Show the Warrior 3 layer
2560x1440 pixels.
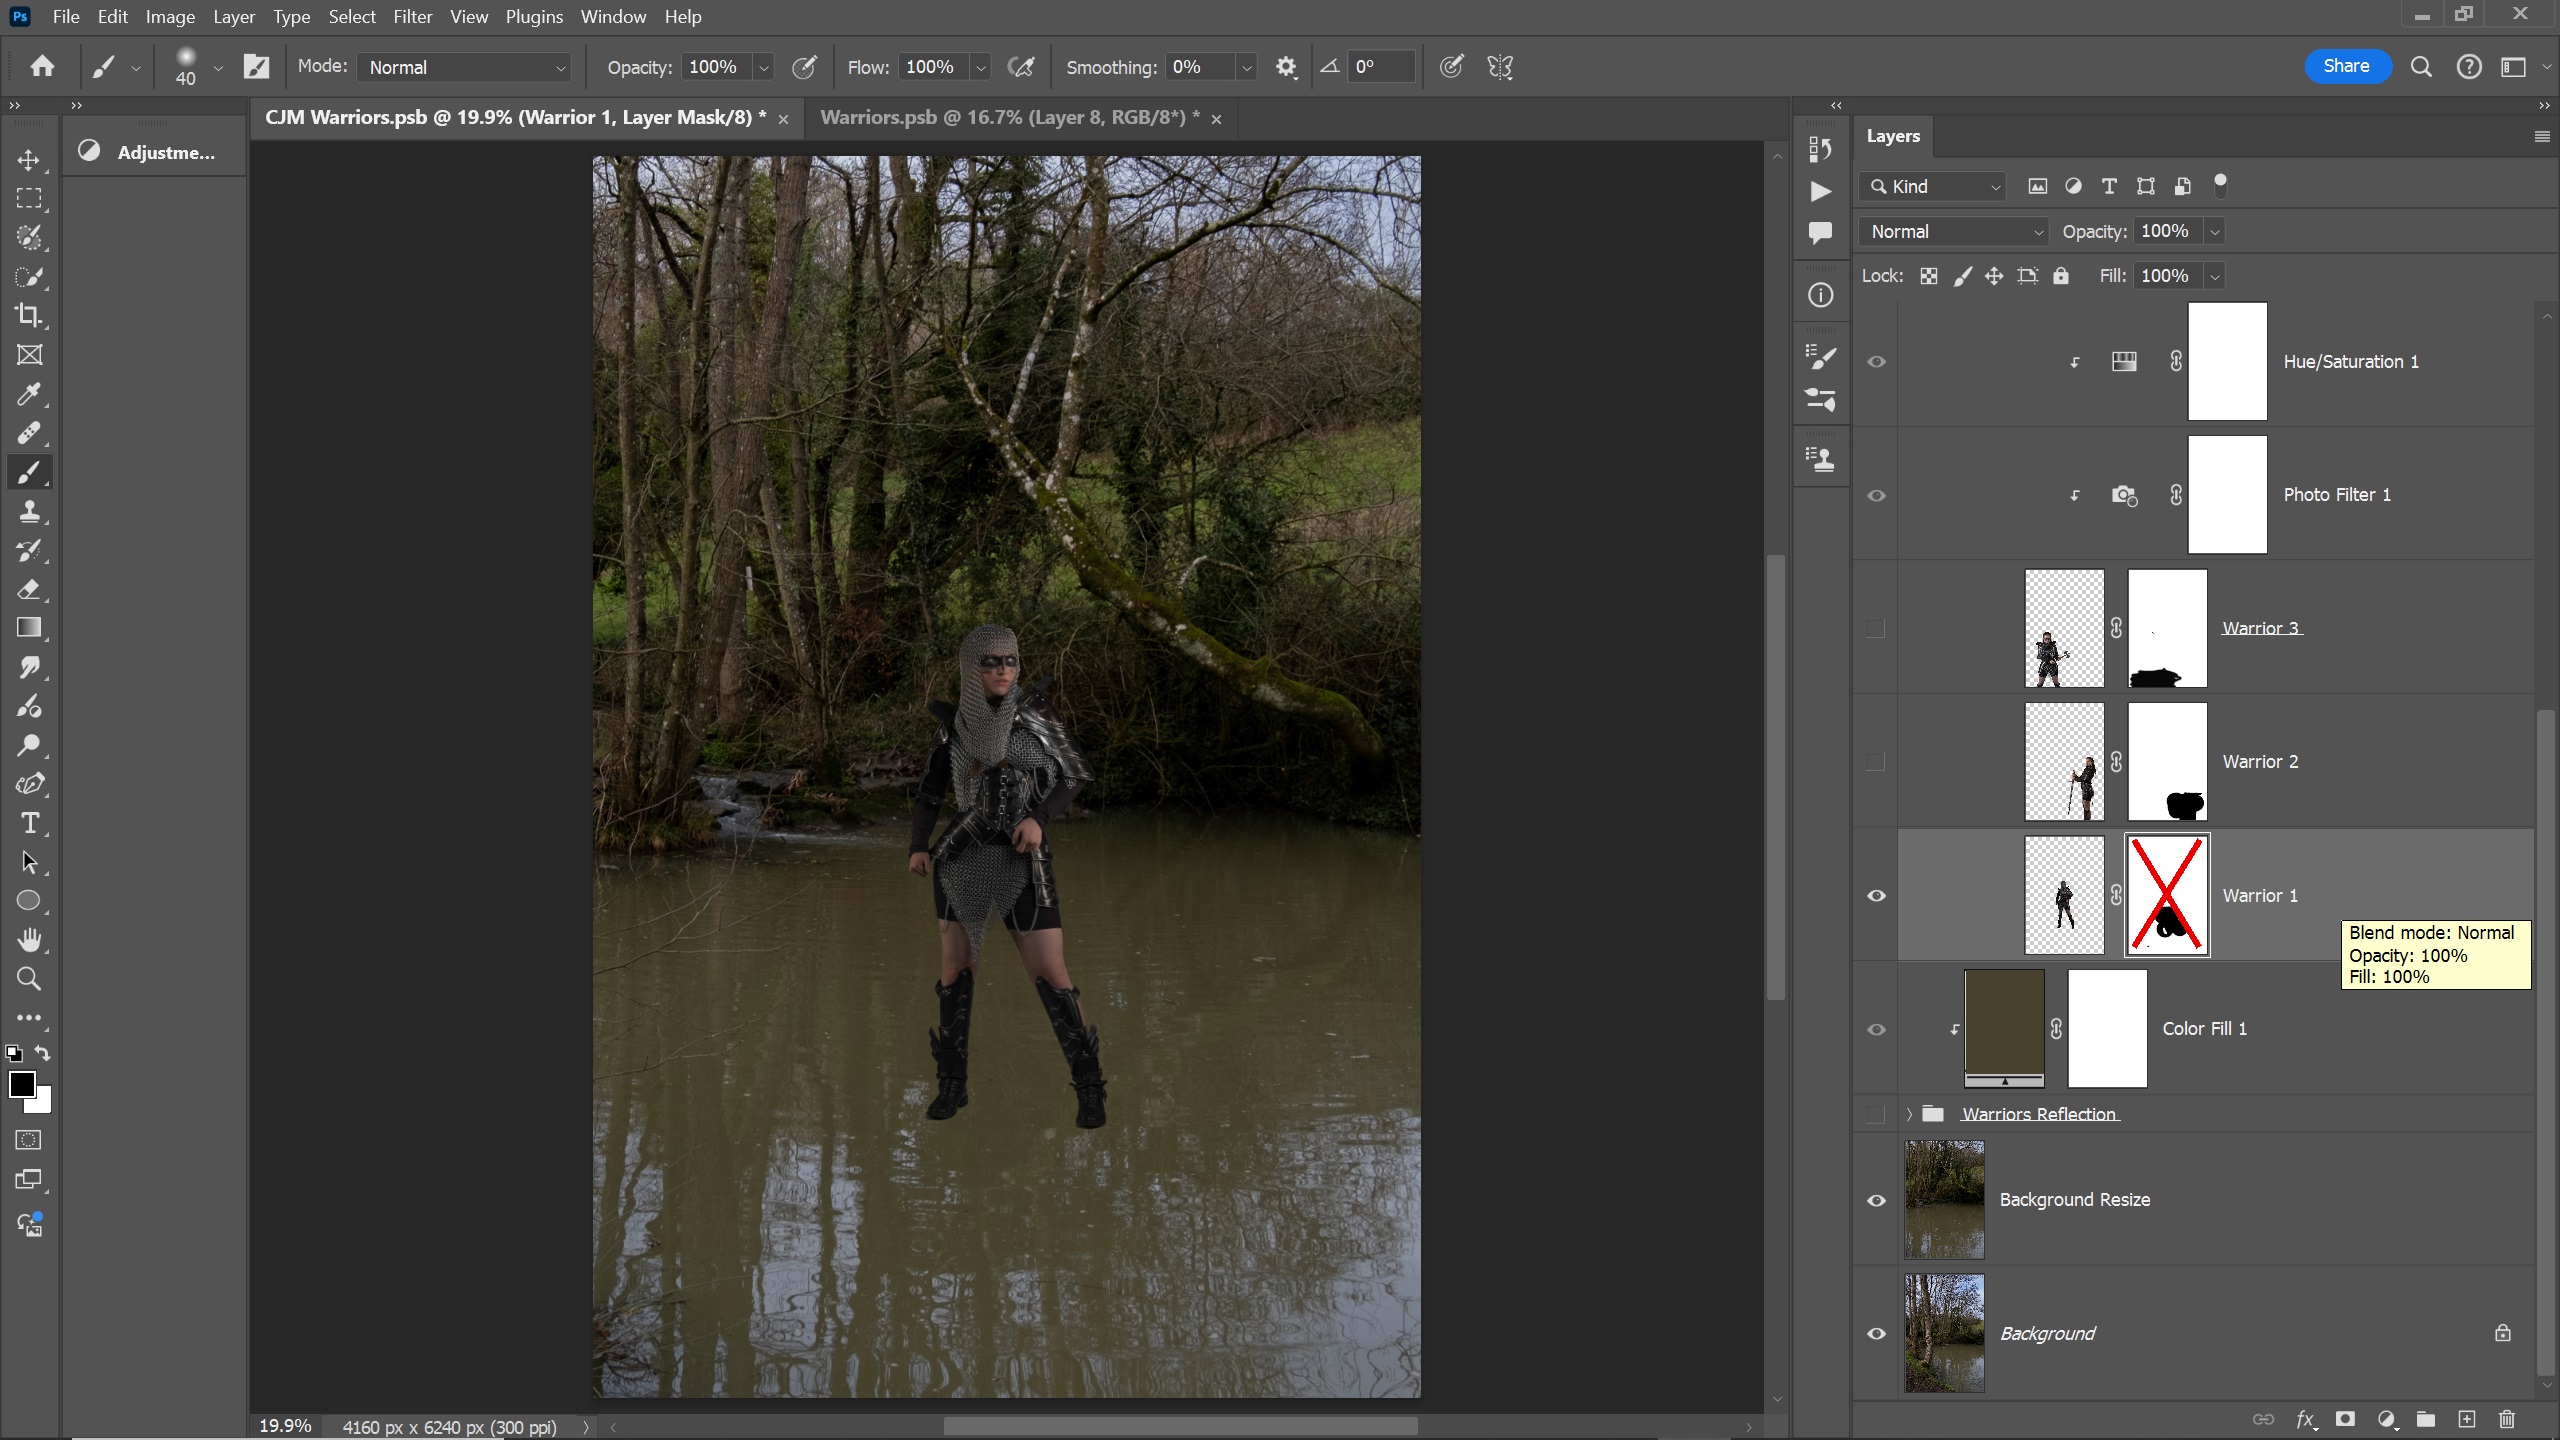coord(1876,628)
